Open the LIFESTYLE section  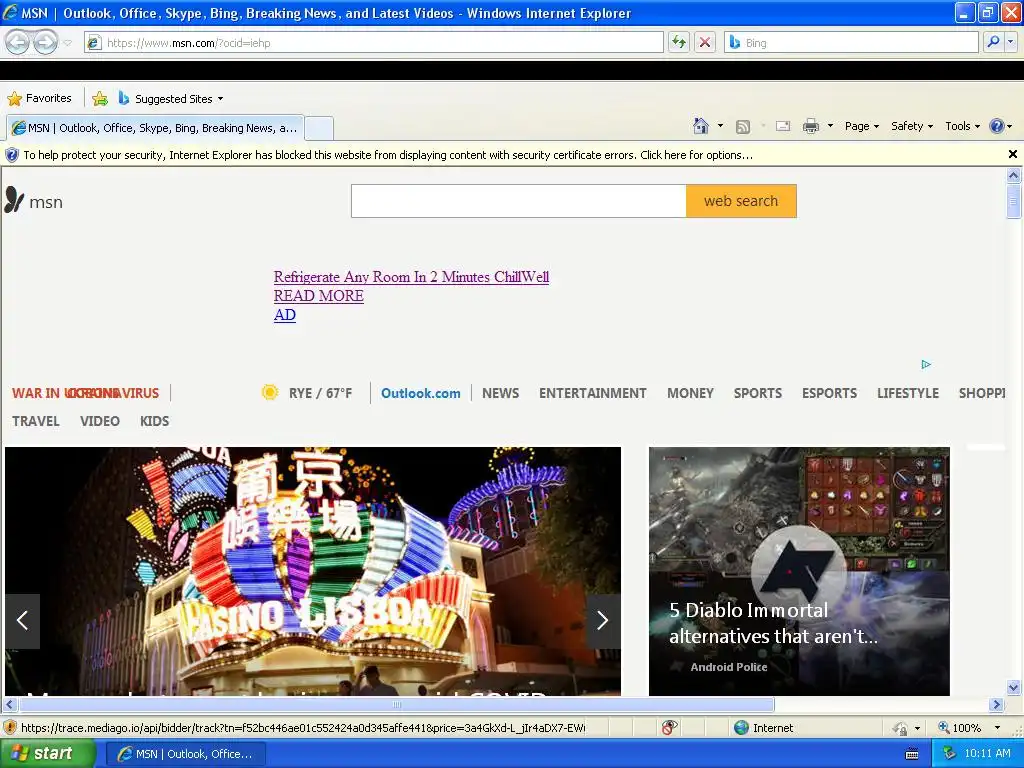click(908, 393)
